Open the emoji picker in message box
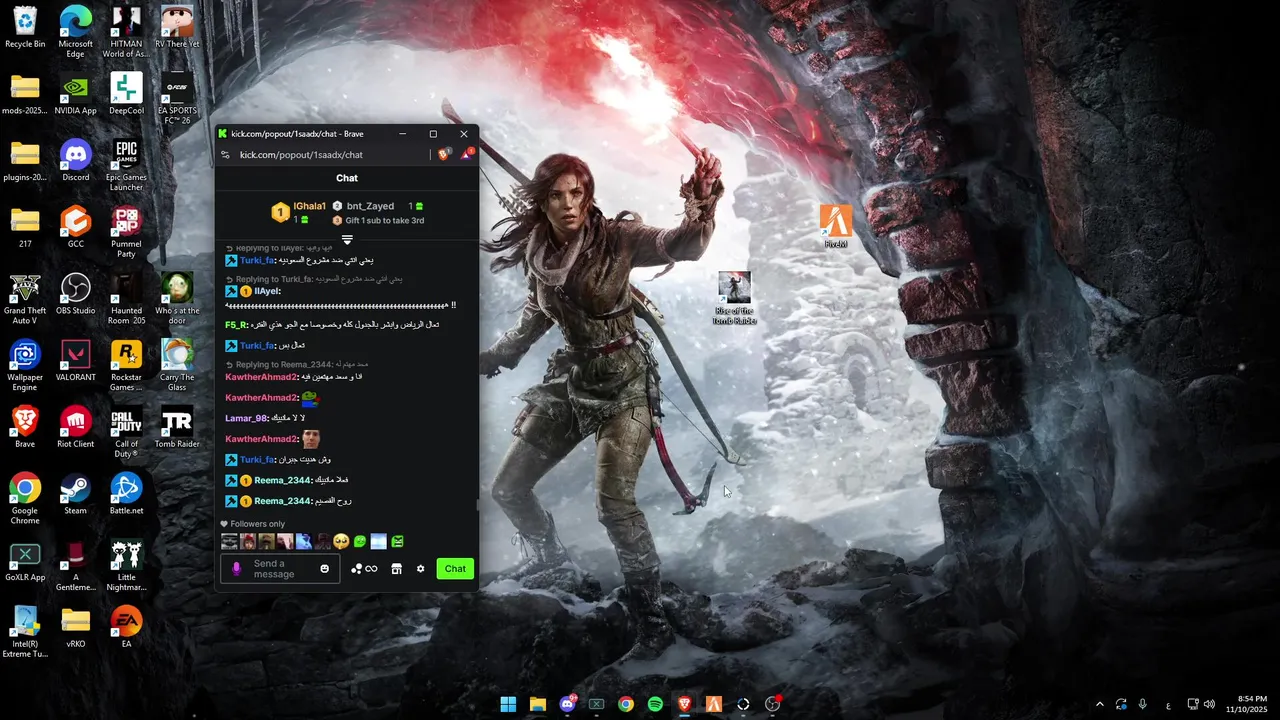The width and height of the screenshot is (1280, 720). tap(324, 569)
